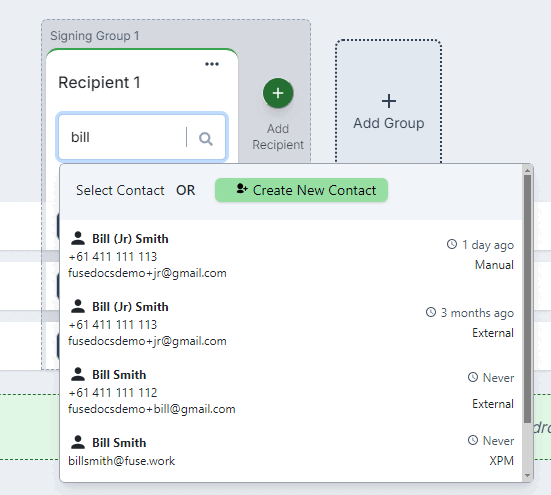The height and width of the screenshot is (495, 551).
Task: Click the 3 months ago timestamp
Action: pyautogui.click(x=477, y=313)
